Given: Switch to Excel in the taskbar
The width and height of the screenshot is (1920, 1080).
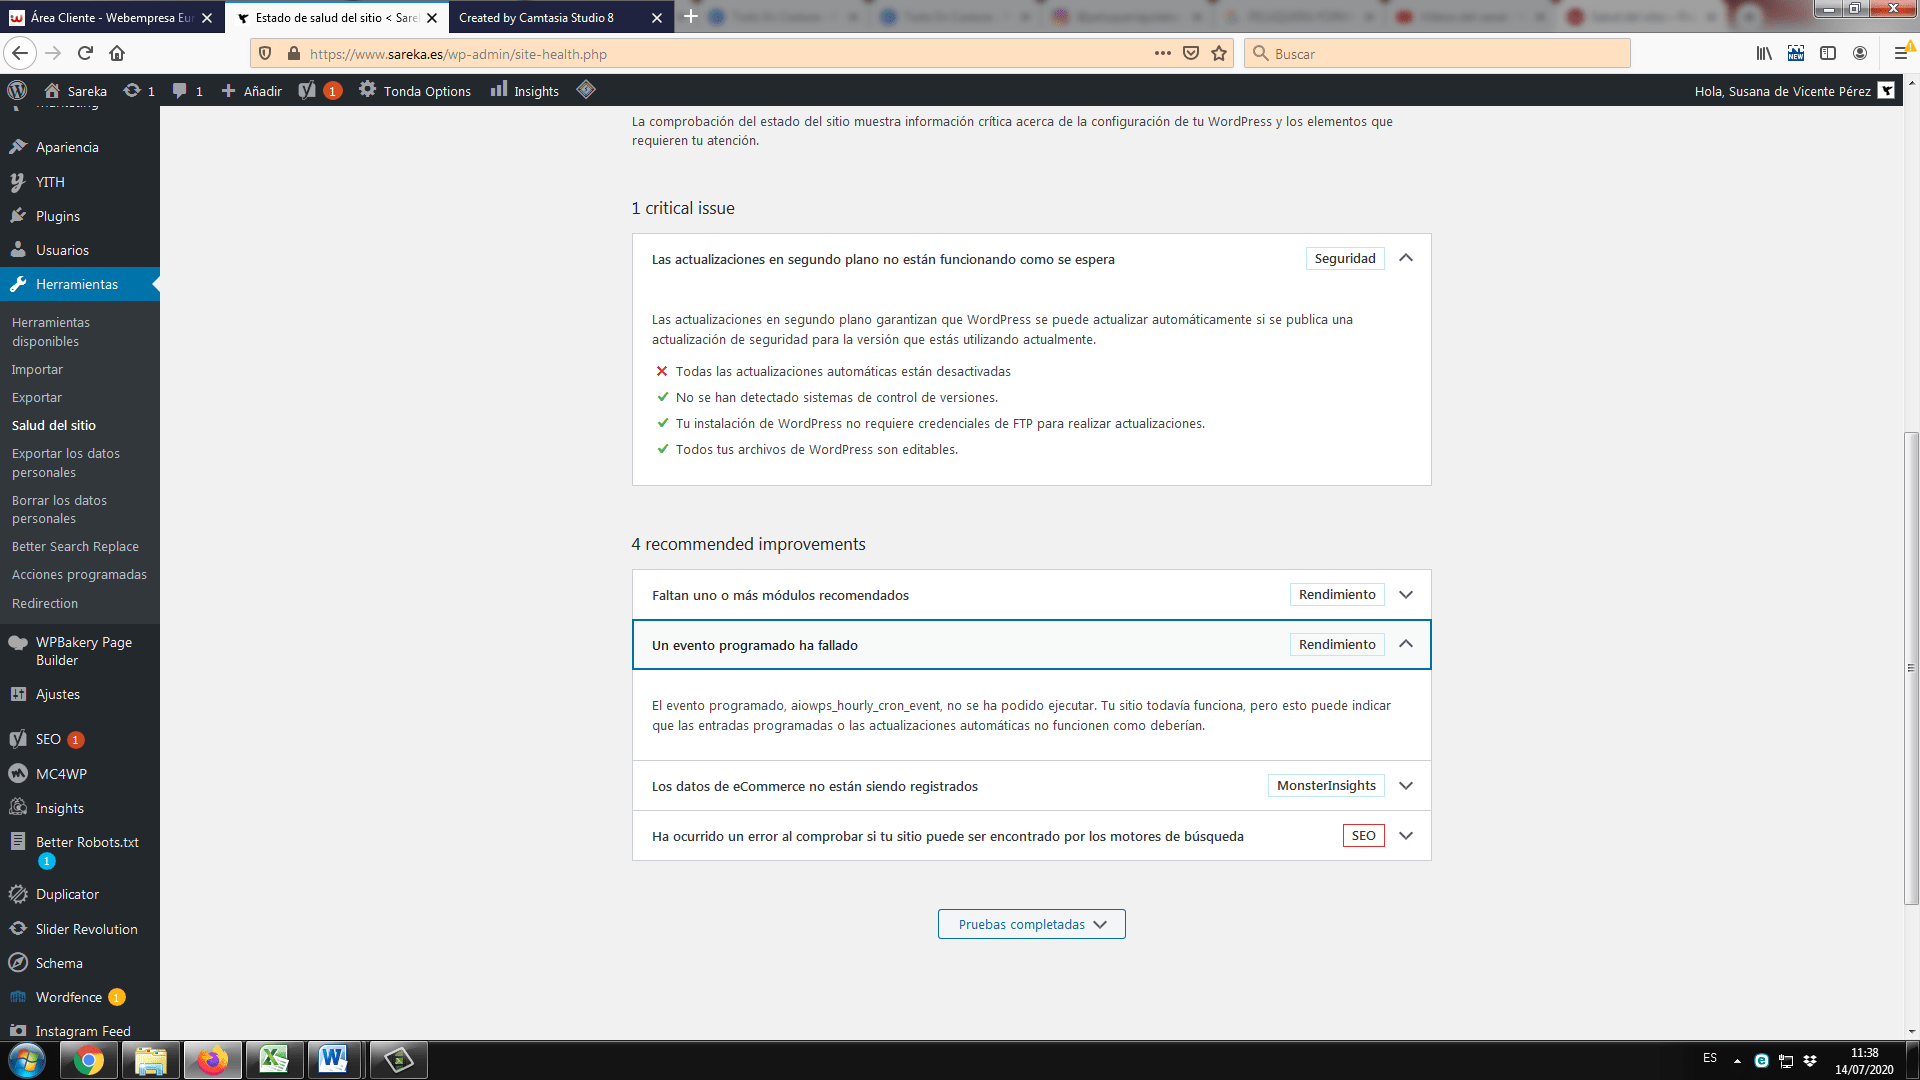Looking at the screenshot, I should (x=274, y=1060).
